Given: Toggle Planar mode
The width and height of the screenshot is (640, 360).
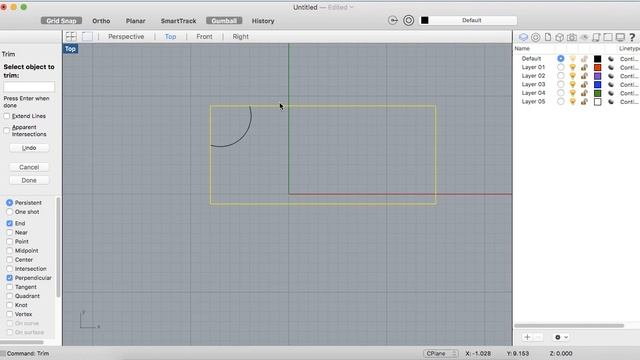Looking at the screenshot, I should click(136, 21).
